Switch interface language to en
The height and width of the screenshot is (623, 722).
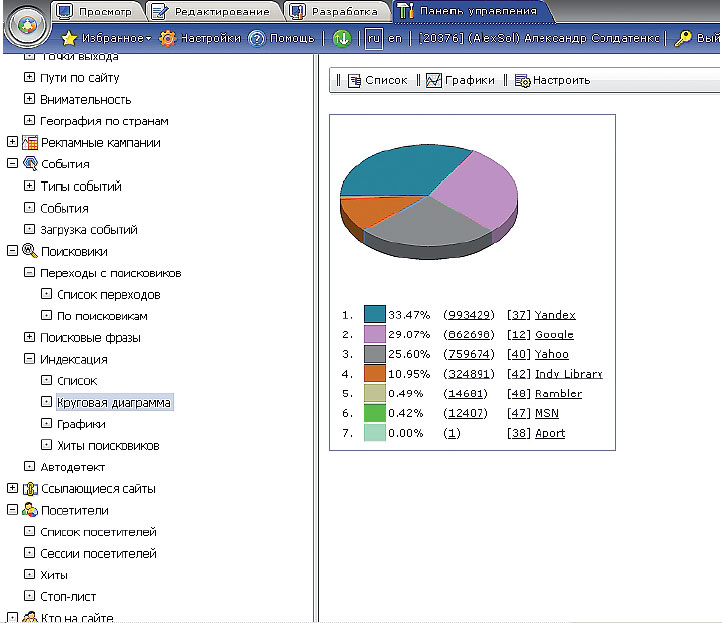tap(395, 38)
